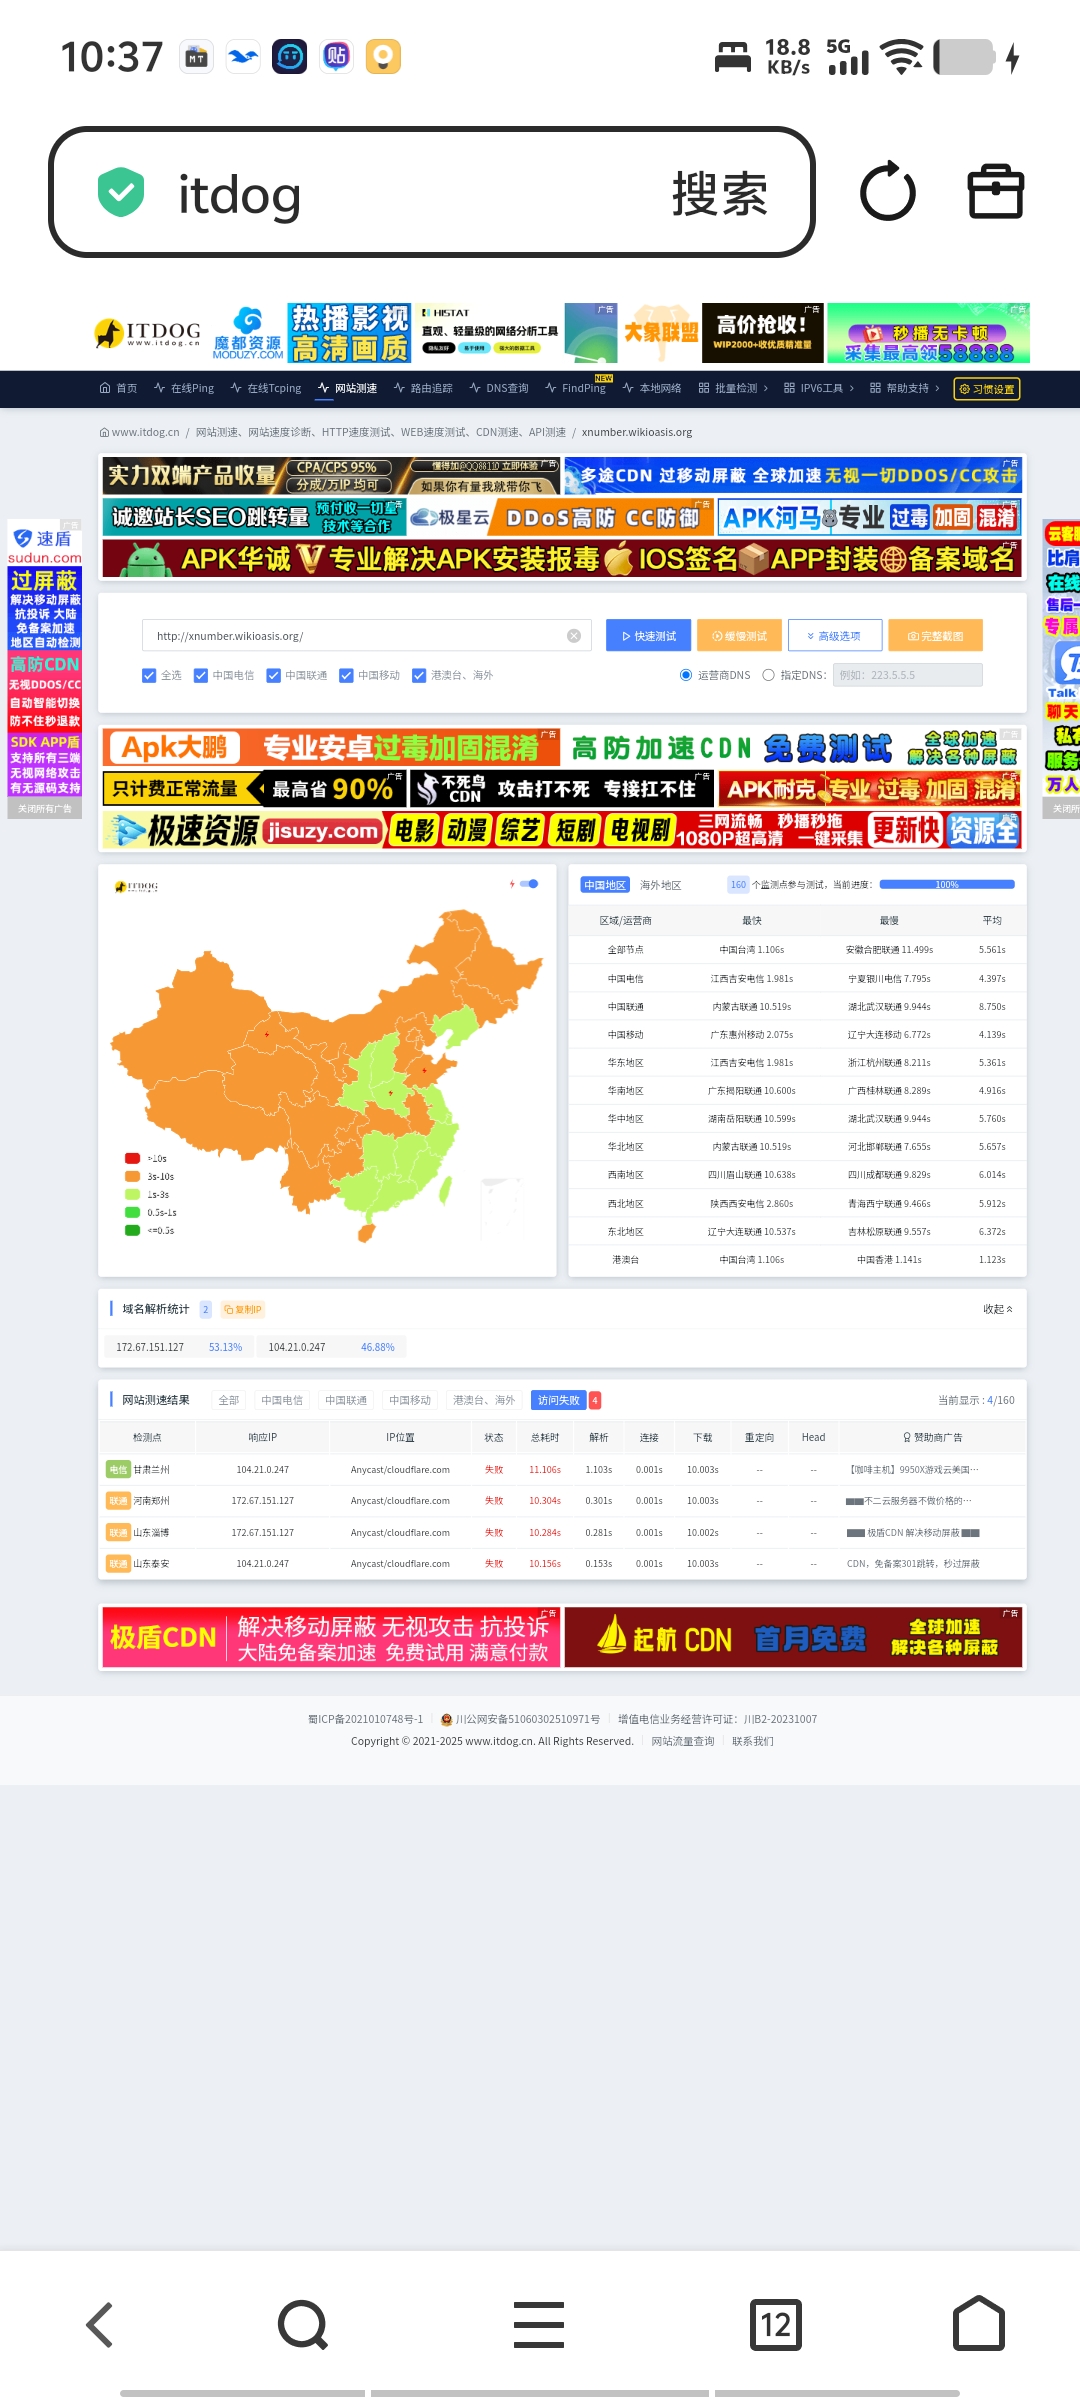The image size is (1080, 2400).
Task: Clear the URL test input field
Action: (574, 636)
